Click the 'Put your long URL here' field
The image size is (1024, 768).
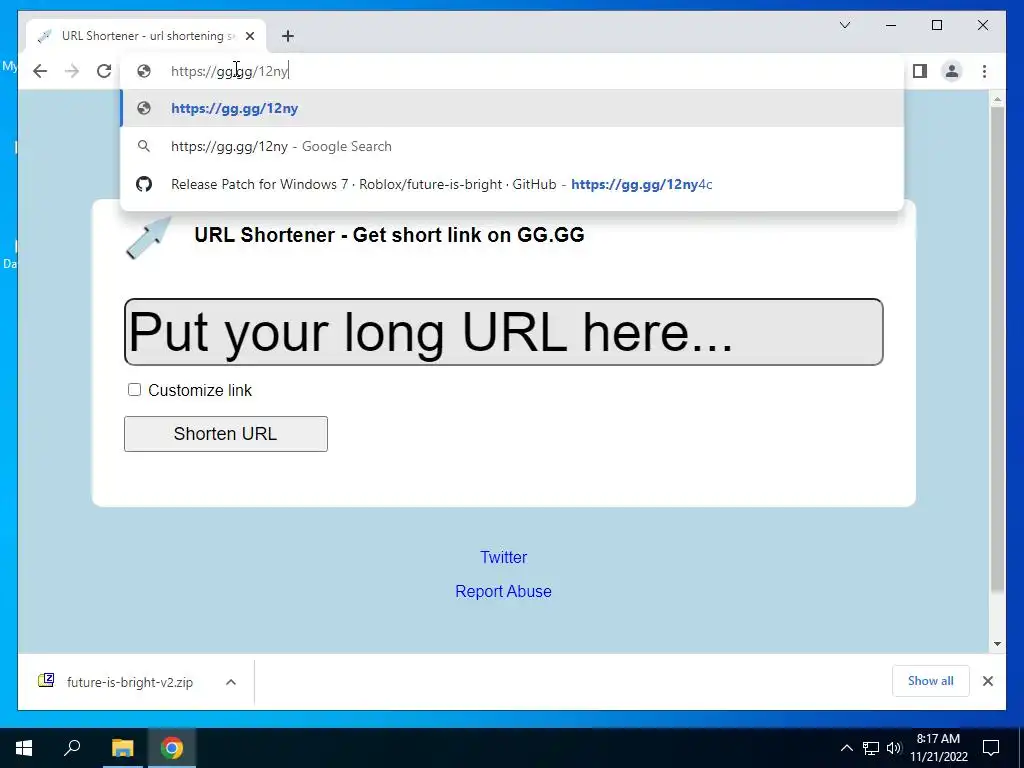[504, 332]
